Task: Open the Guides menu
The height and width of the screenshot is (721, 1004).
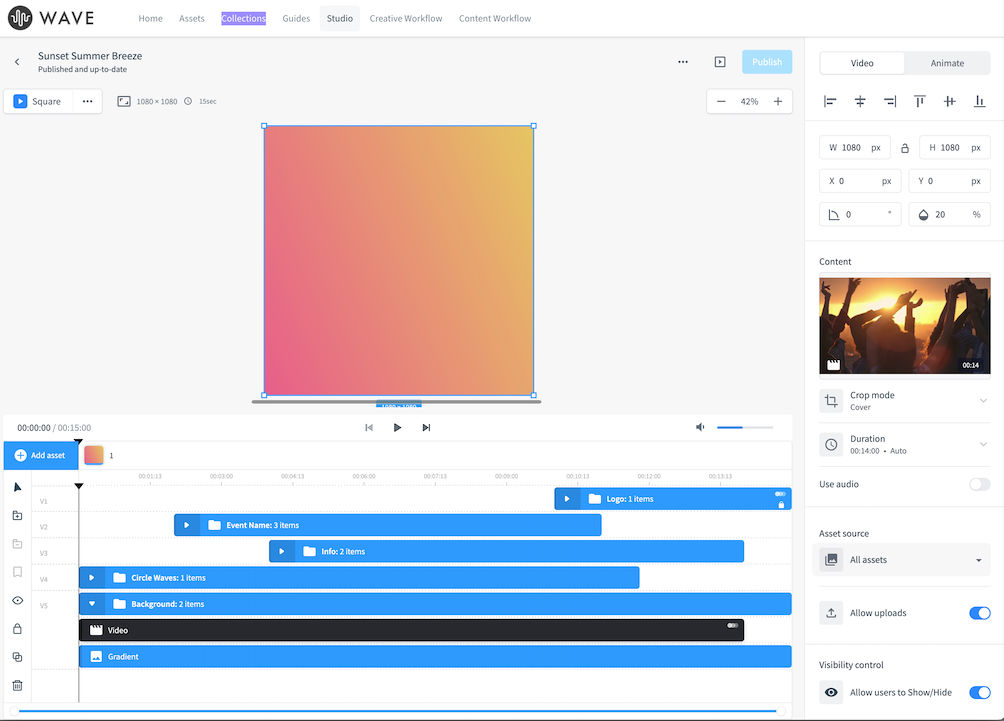Action: click(x=296, y=19)
